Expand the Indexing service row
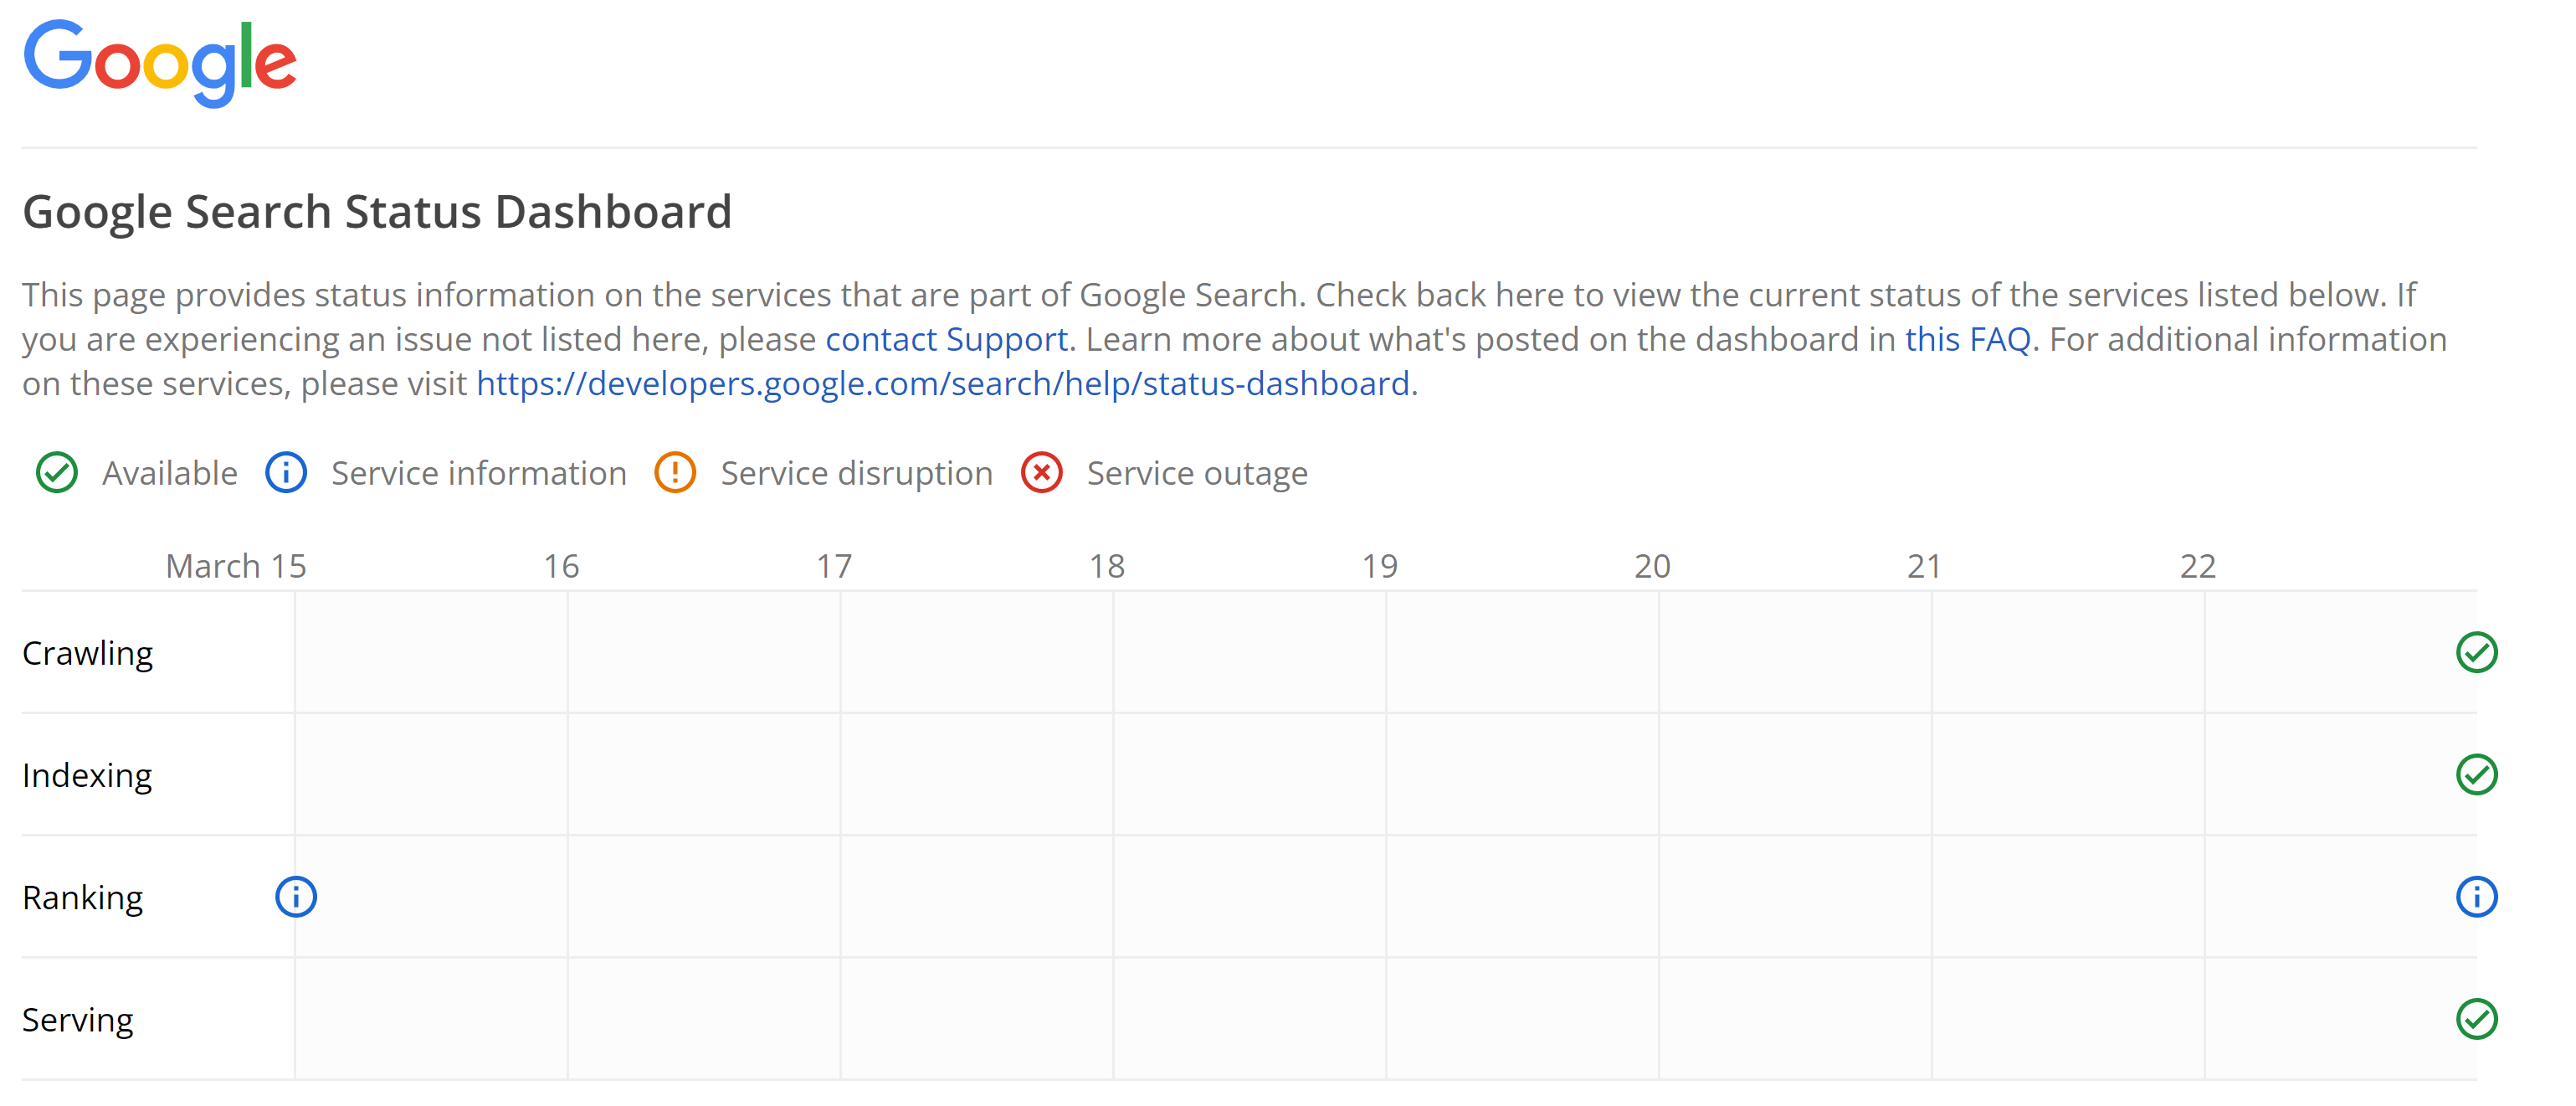 pyautogui.click(x=87, y=774)
